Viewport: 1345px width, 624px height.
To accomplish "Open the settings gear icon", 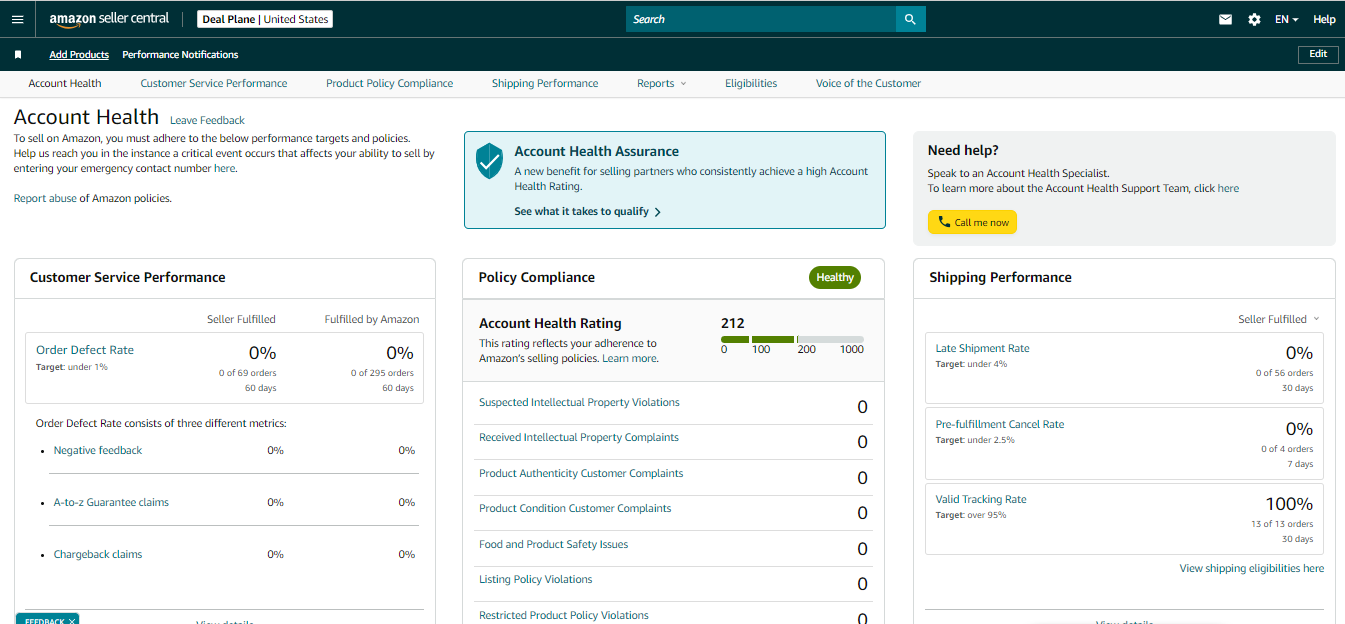I will (x=1254, y=19).
